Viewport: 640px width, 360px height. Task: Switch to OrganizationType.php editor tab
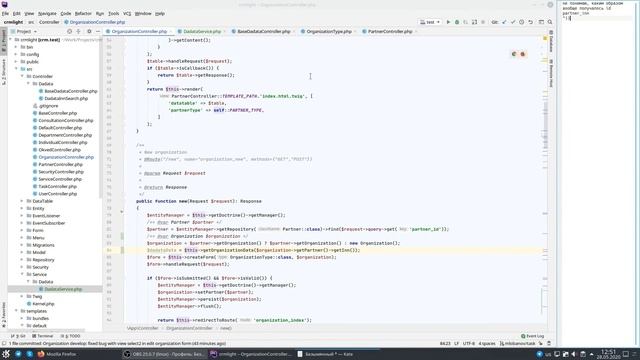click(329, 31)
